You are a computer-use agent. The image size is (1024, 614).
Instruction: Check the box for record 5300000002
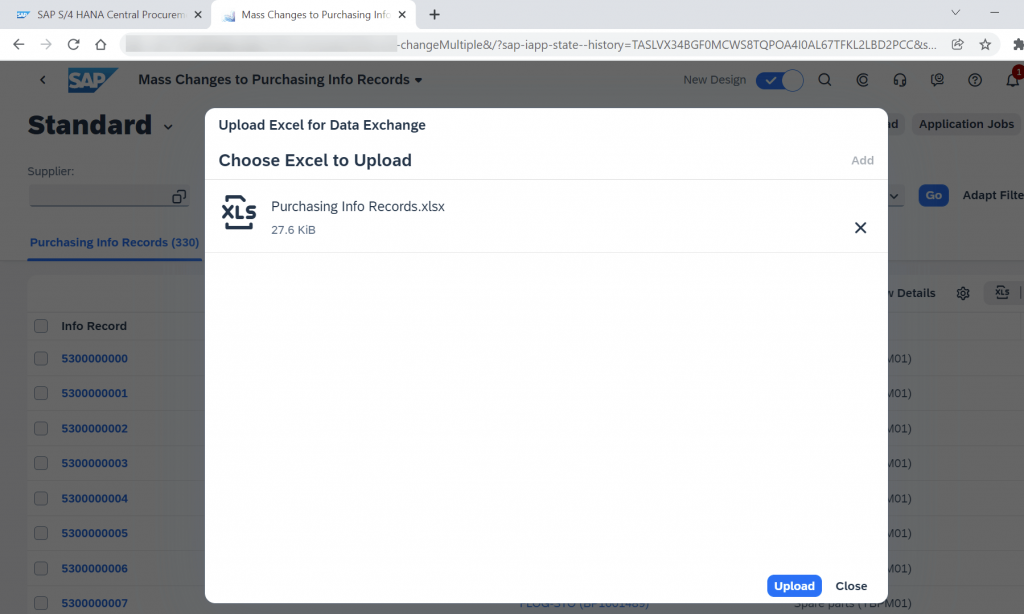tap(41, 428)
